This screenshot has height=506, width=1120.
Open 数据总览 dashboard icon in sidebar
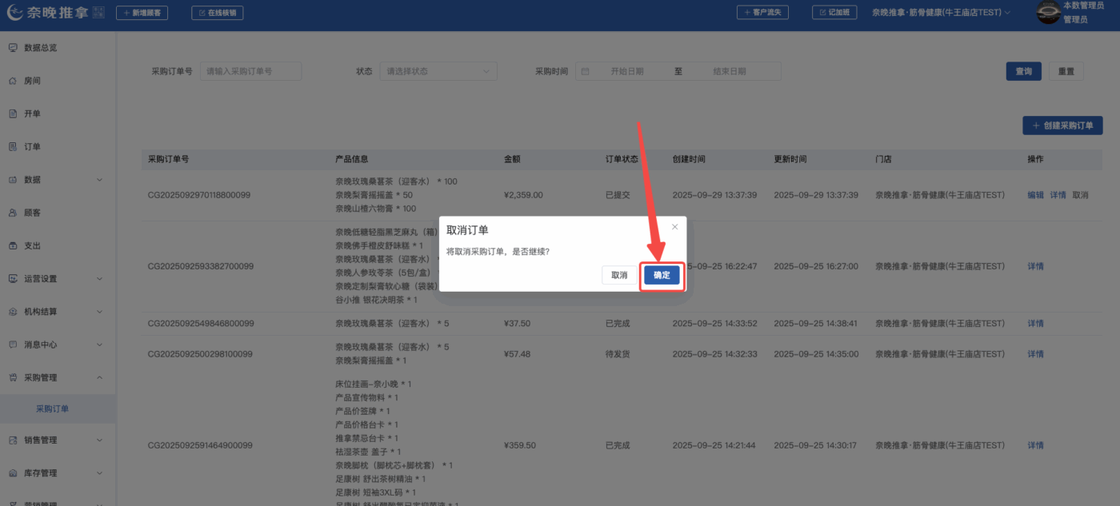pos(12,48)
